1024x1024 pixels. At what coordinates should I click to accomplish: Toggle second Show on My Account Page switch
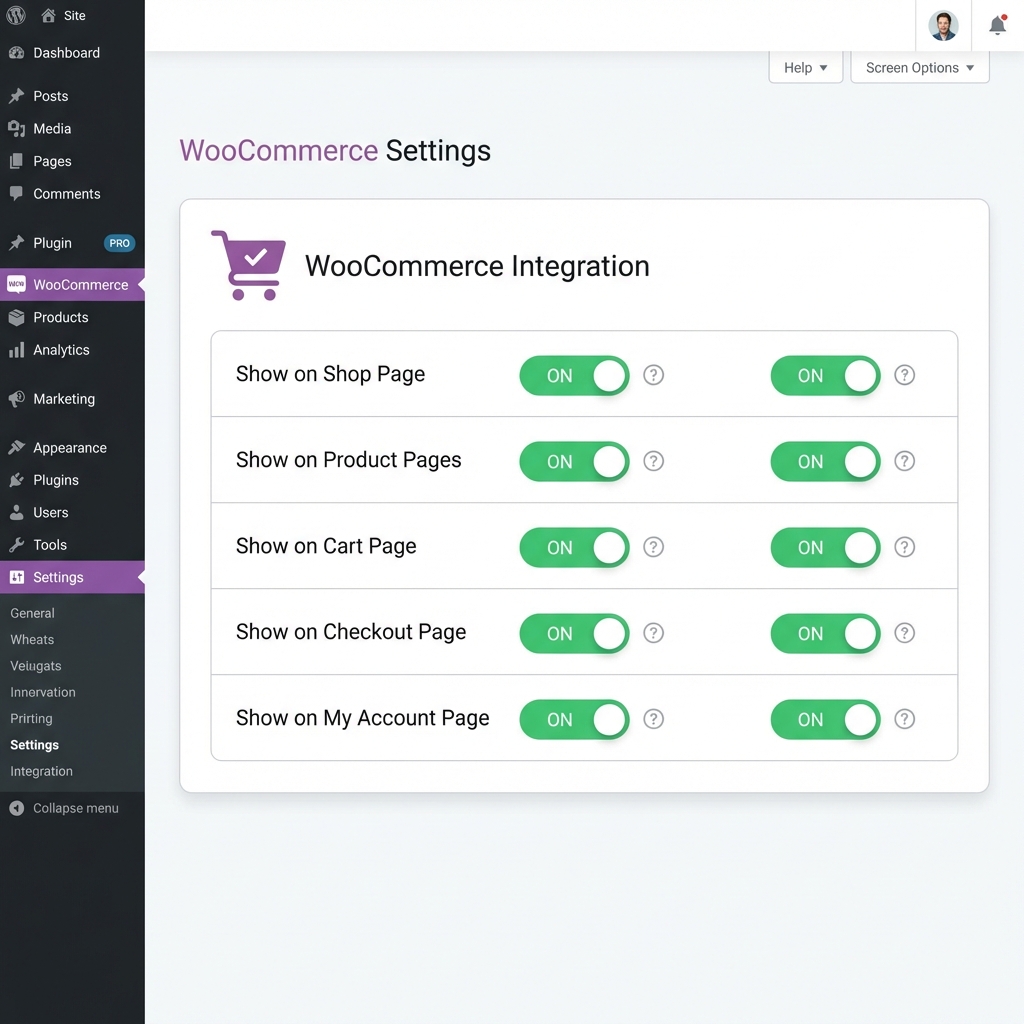click(x=825, y=720)
